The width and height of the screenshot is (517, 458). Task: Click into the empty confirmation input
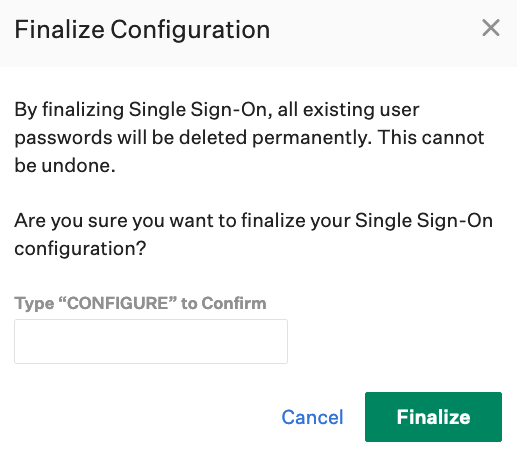(151, 341)
